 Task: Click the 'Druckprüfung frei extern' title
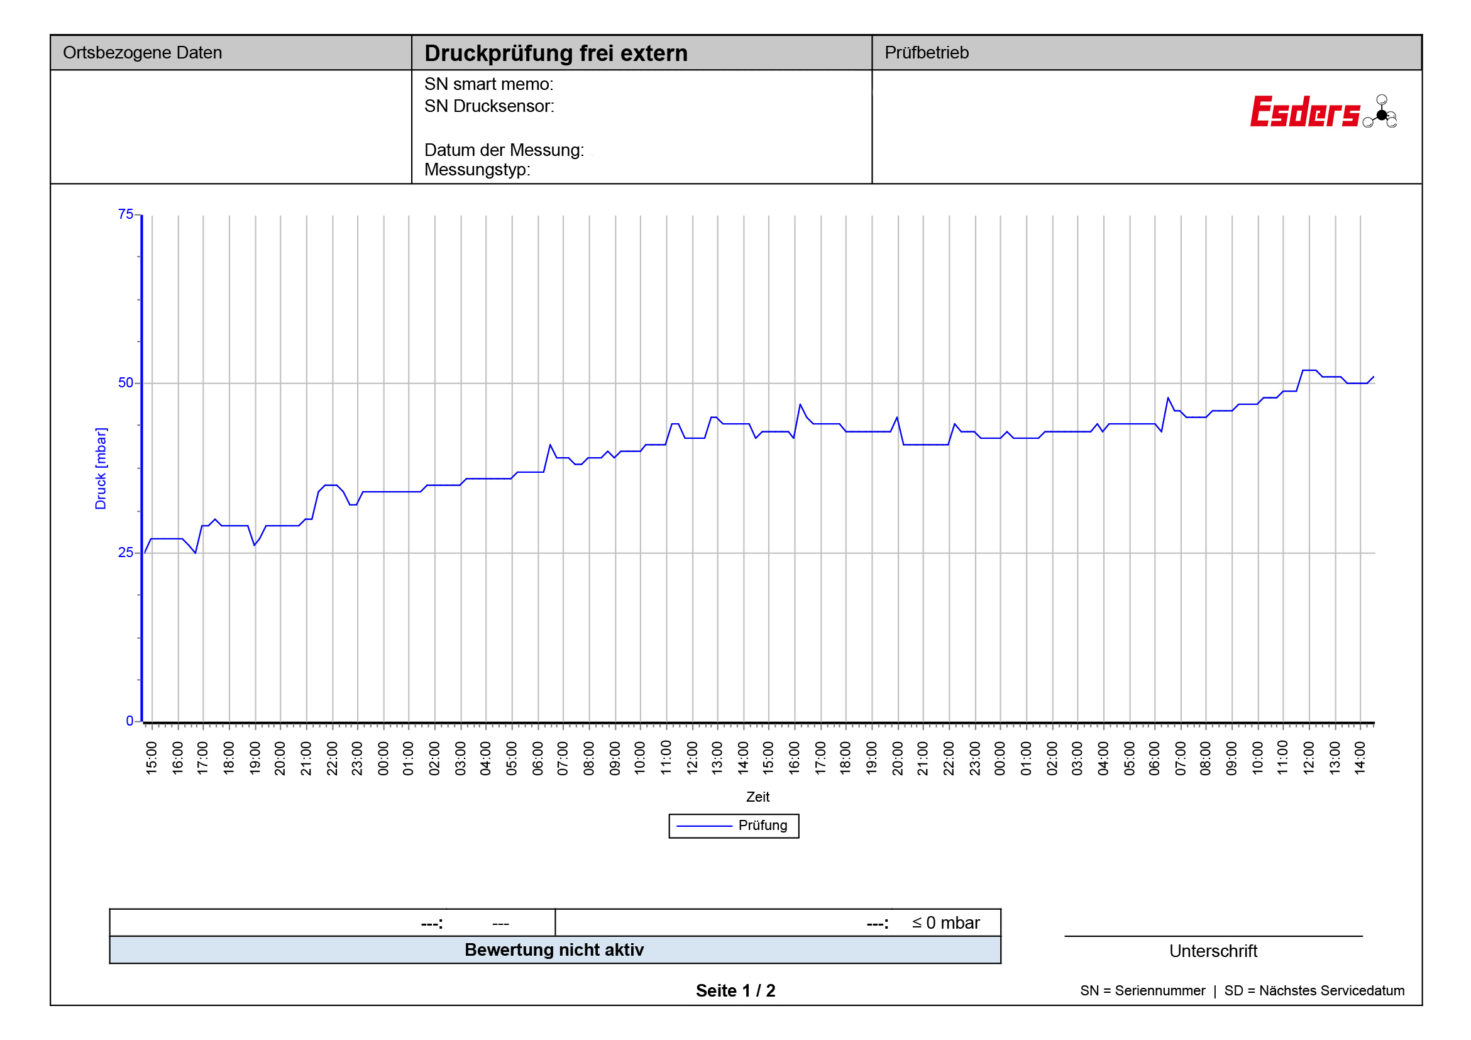pyautogui.click(x=556, y=53)
